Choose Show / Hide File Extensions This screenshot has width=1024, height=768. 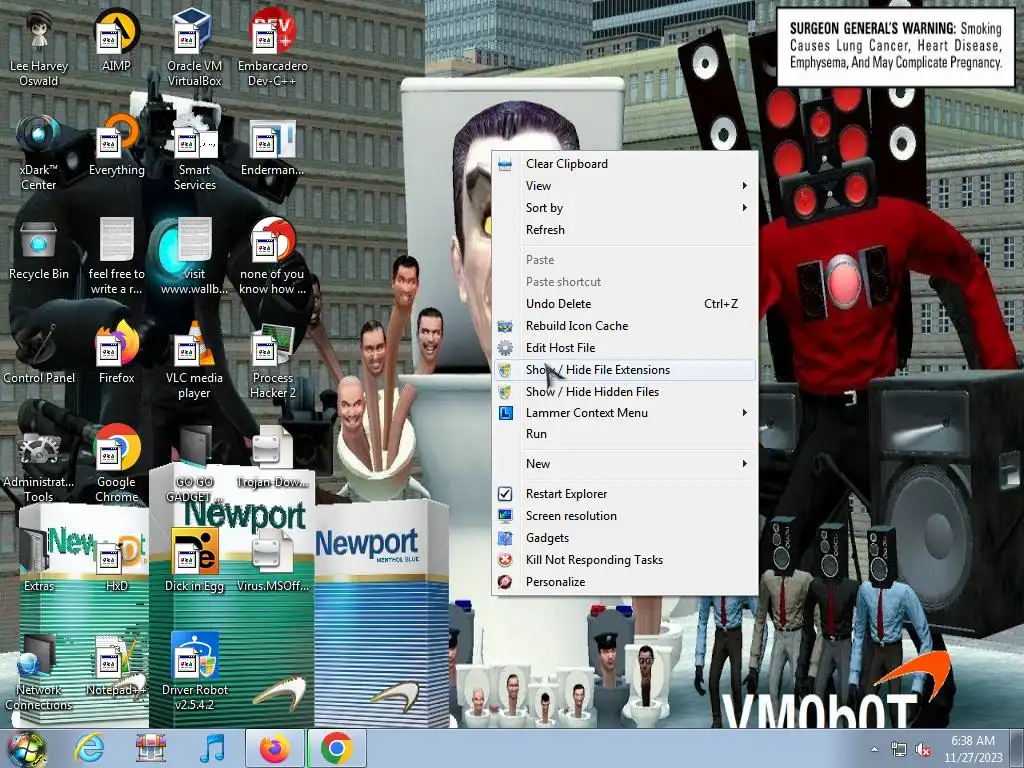[x=625, y=370]
